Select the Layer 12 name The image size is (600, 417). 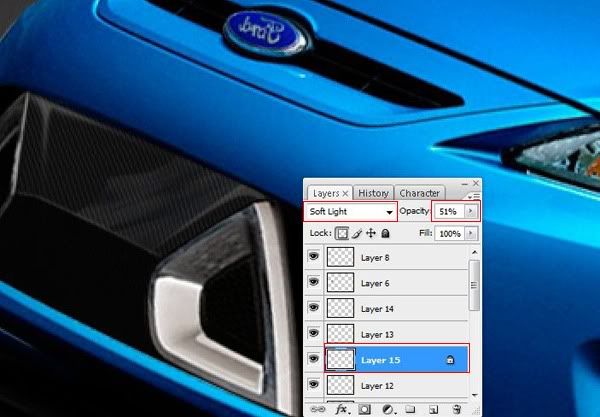[377, 386]
